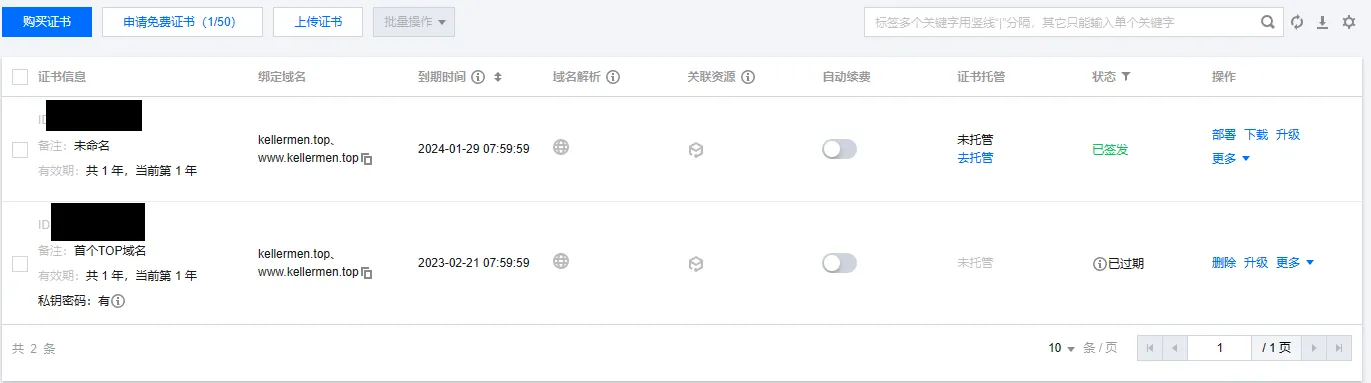Toggle auto-renew for the 未命名 certificate

pos(839,149)
